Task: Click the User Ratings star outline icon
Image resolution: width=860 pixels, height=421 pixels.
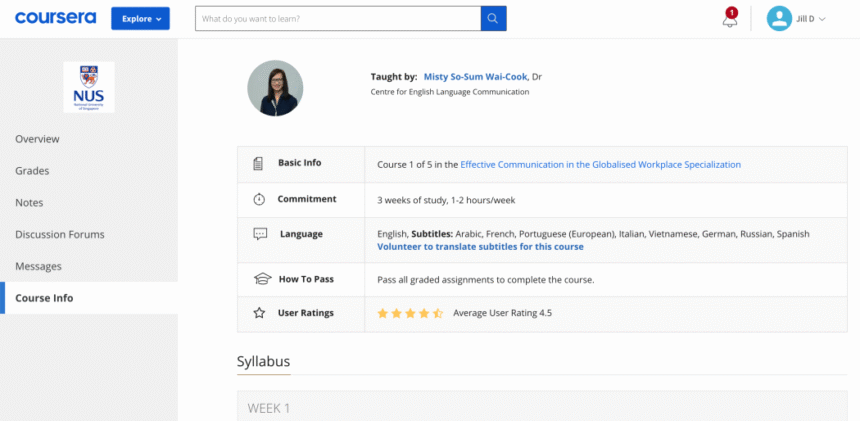Action: (259, 314)
